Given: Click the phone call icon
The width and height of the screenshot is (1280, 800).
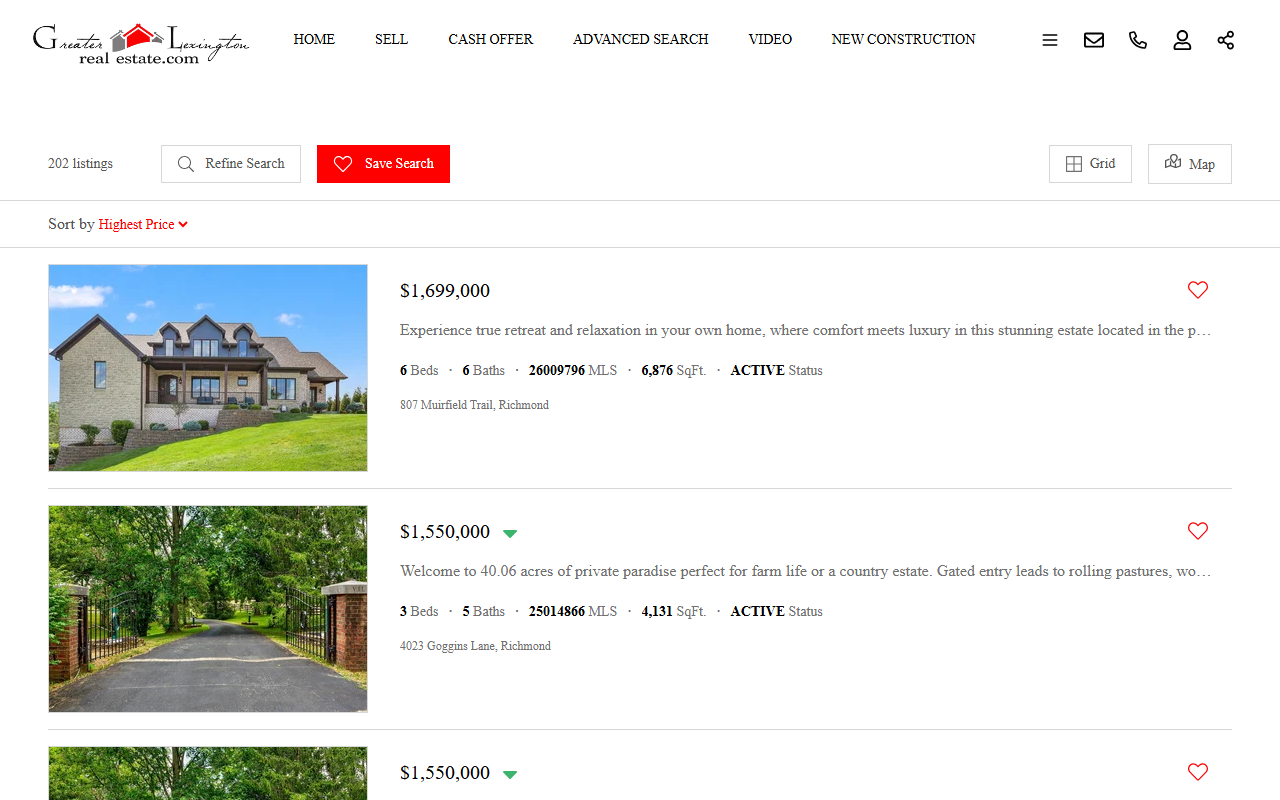Looking at the screenshot, I should (1138, 40).
